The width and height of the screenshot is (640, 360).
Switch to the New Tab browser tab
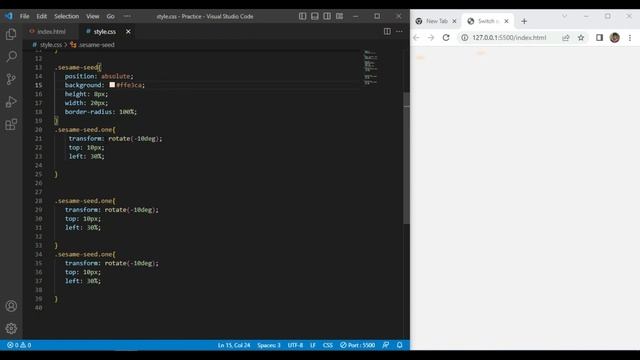point(436,21)
